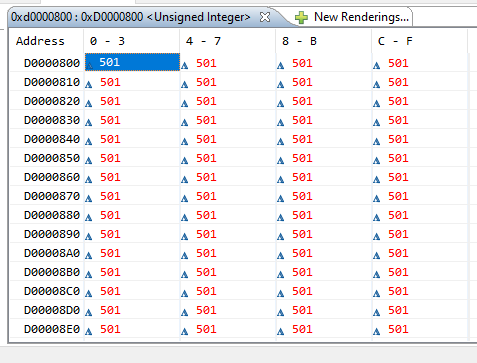Click changed-value triangle icon in D0000800 column 8-B
477x363 pixels.
tap(281, 66)
